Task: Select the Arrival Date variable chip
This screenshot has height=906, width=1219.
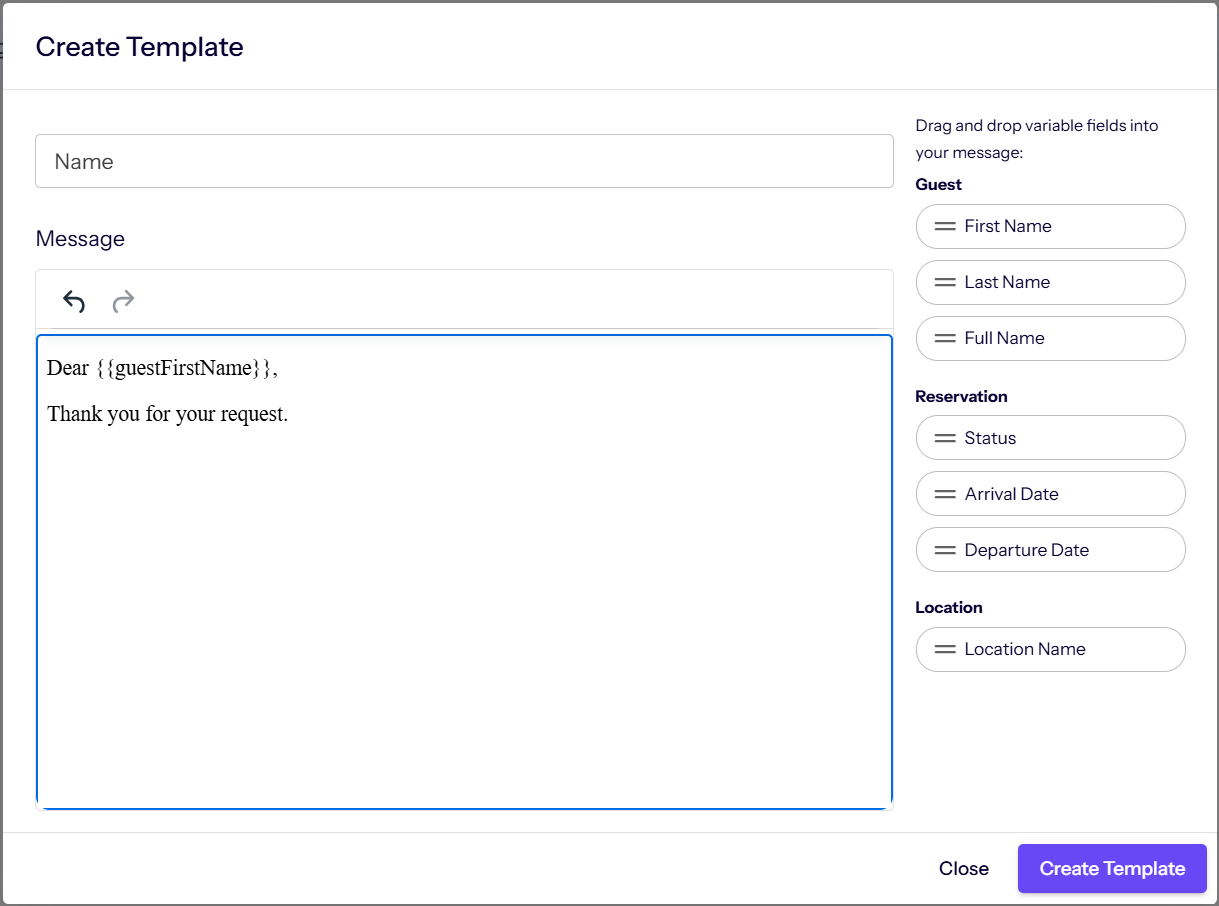Action: click(1050, 494)
